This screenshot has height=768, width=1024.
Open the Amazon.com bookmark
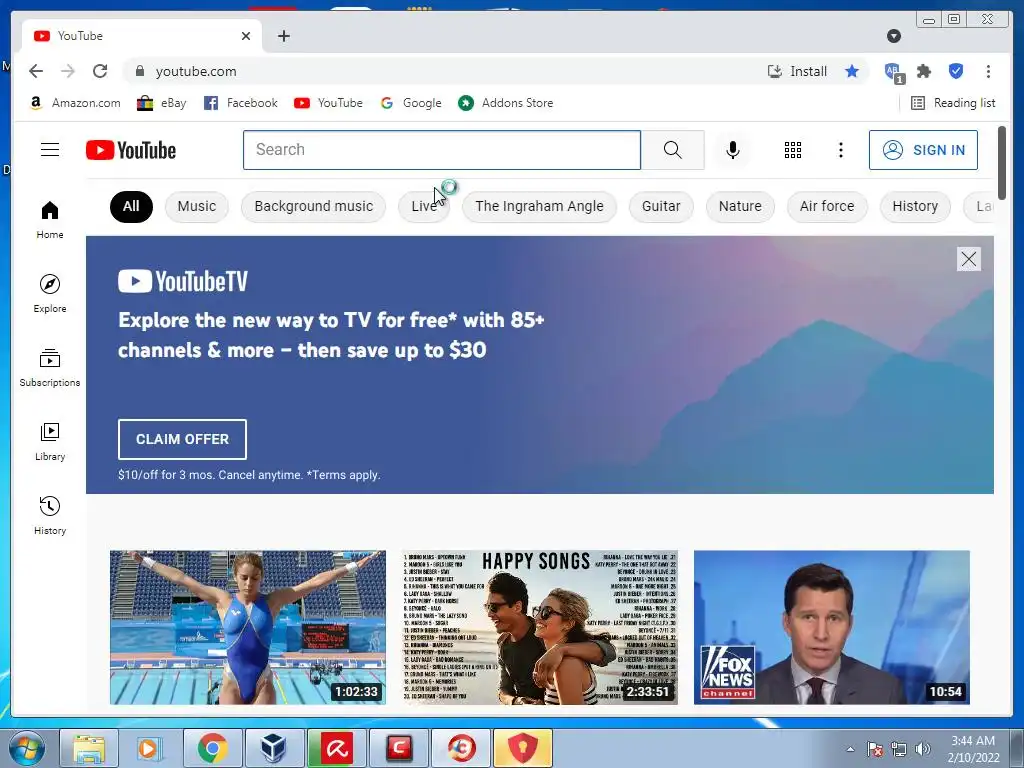click(75, 103)
